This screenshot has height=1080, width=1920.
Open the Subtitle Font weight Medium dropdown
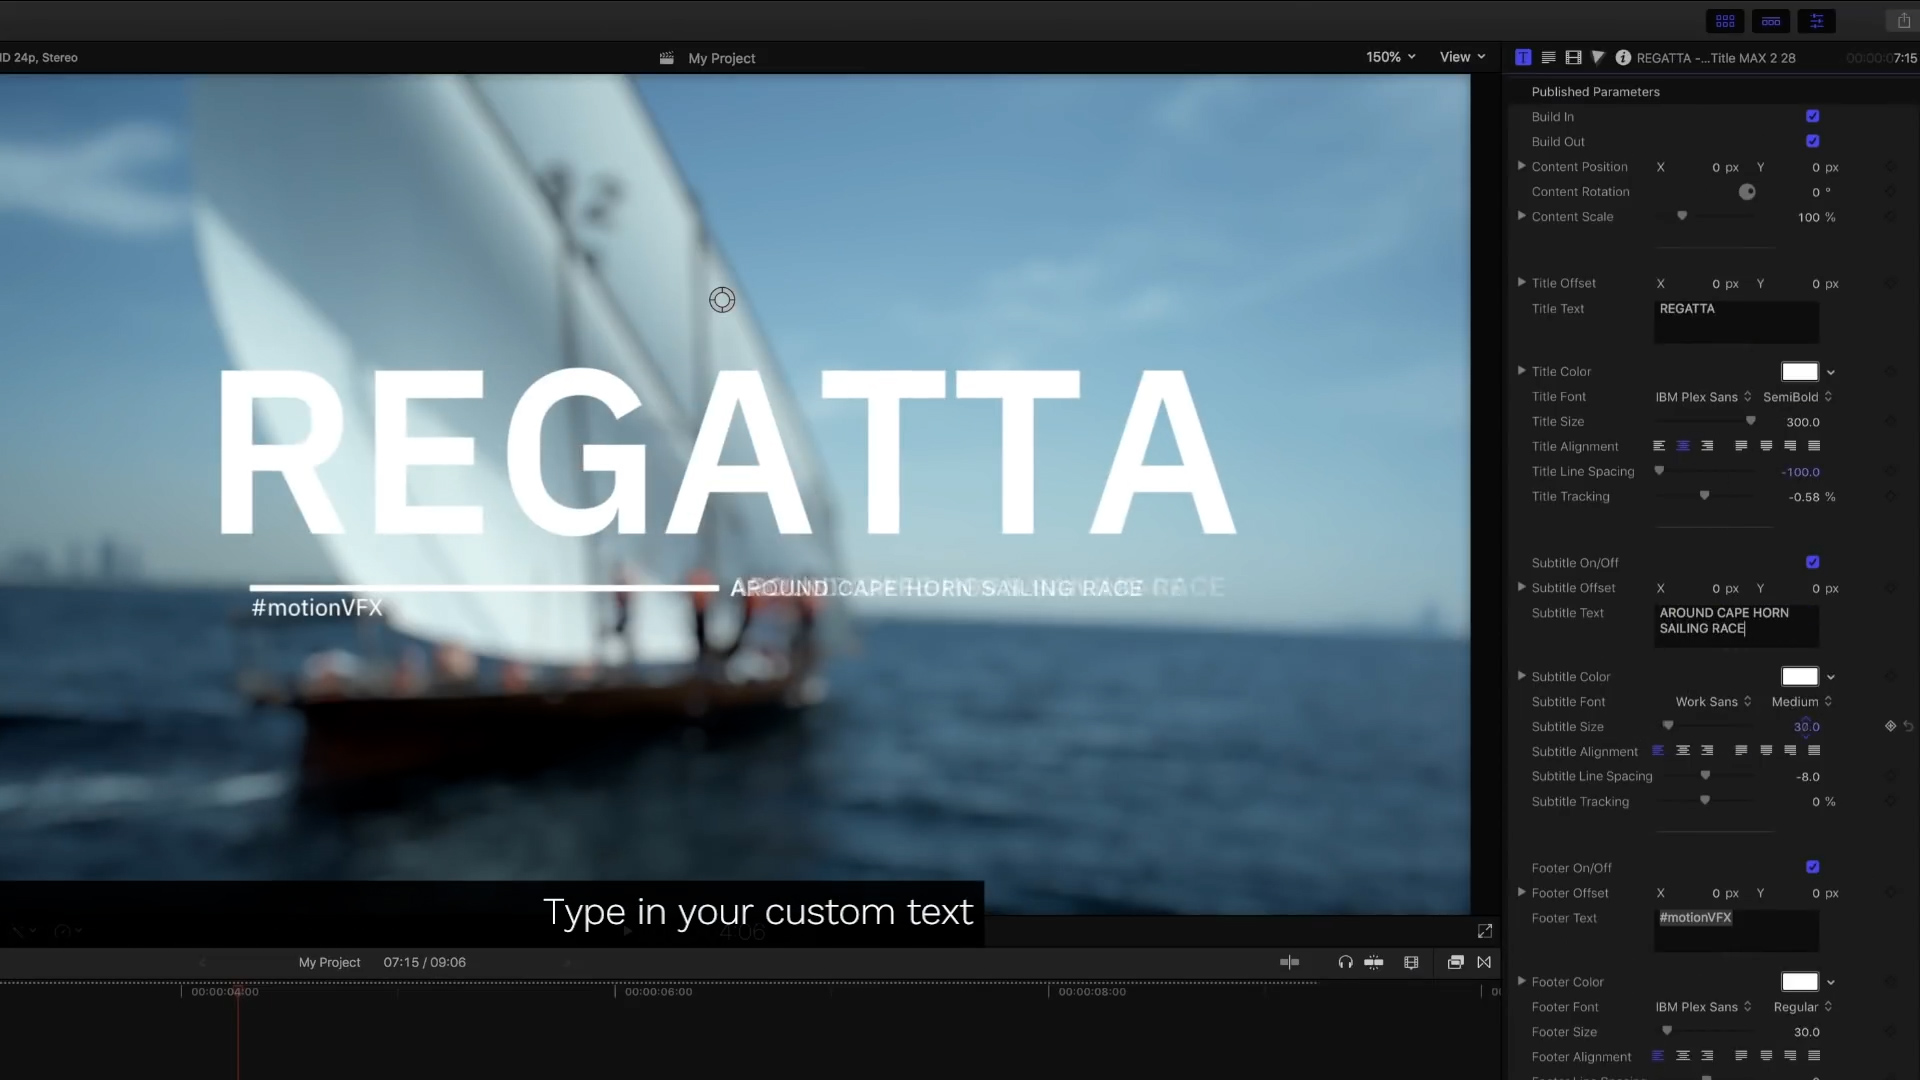click(x=1801, y=702)
